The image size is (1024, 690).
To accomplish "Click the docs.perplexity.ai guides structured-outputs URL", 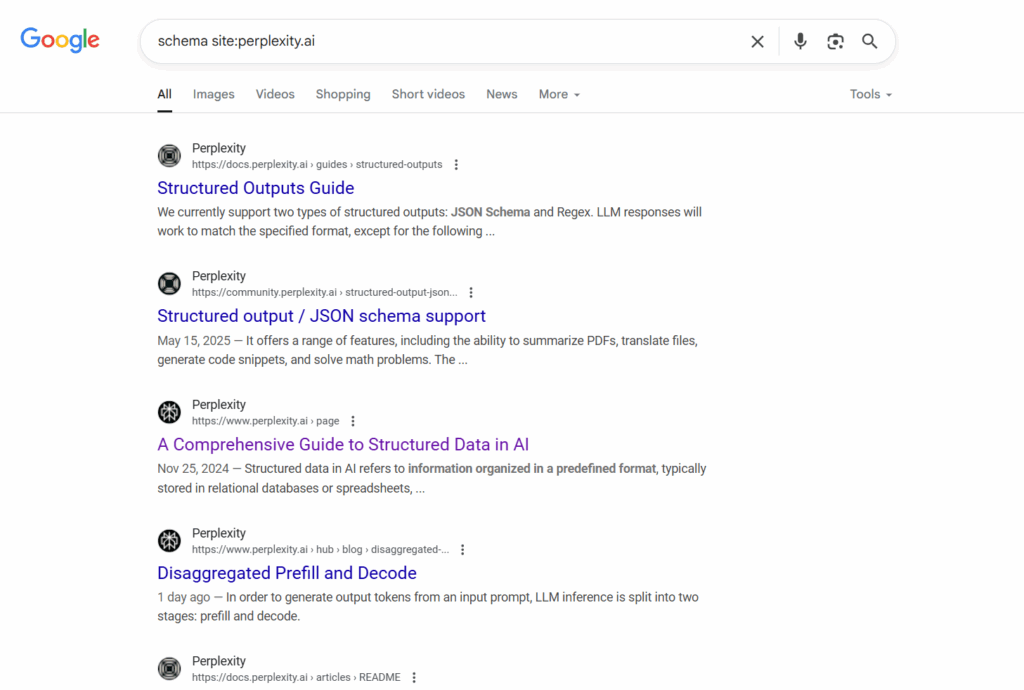I will click(x=317, y=165).
